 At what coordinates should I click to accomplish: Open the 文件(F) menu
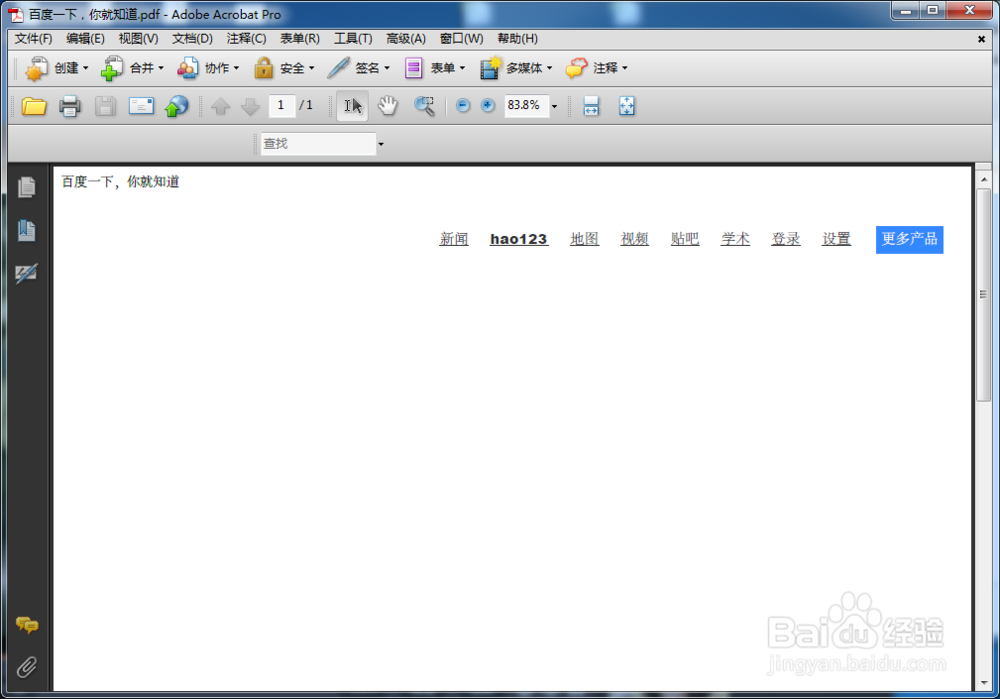coord(33,39)
